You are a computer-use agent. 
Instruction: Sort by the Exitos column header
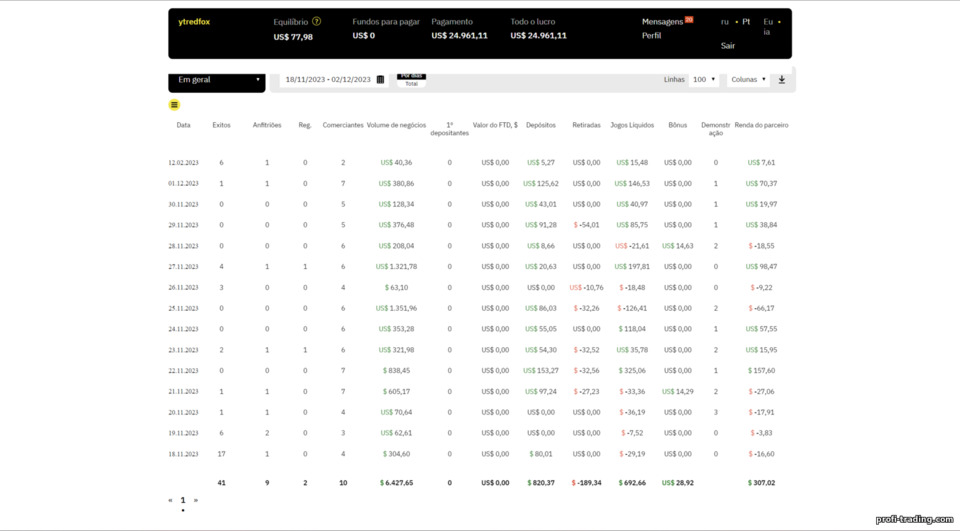pyautogui.click(x=221, y=125)
